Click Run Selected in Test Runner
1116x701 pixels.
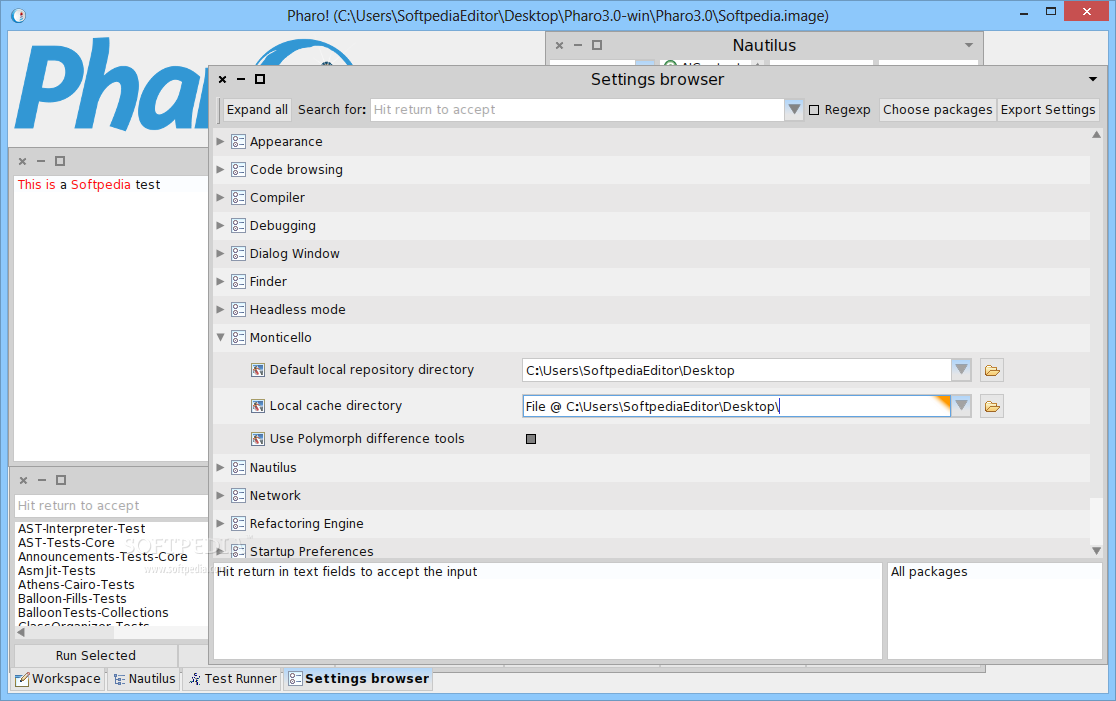[96, 655]
